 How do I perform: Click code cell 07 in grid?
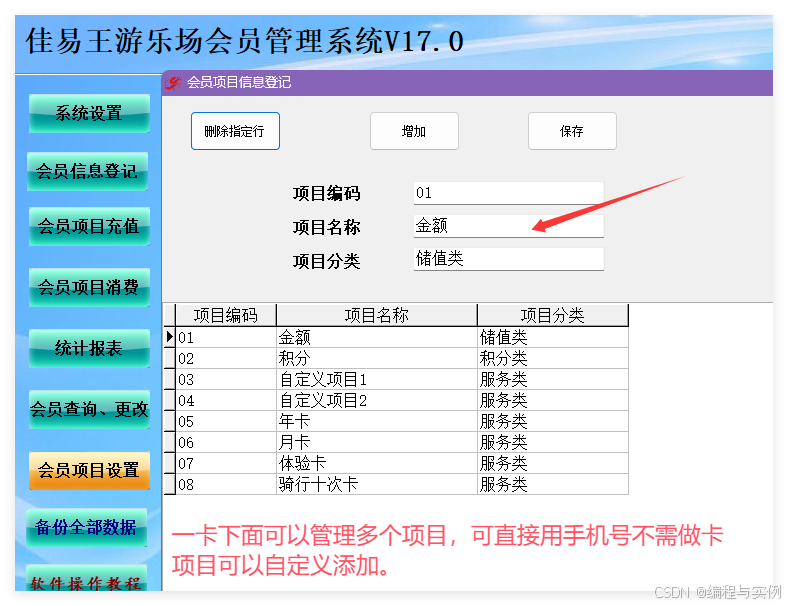[x=226, y=464]
